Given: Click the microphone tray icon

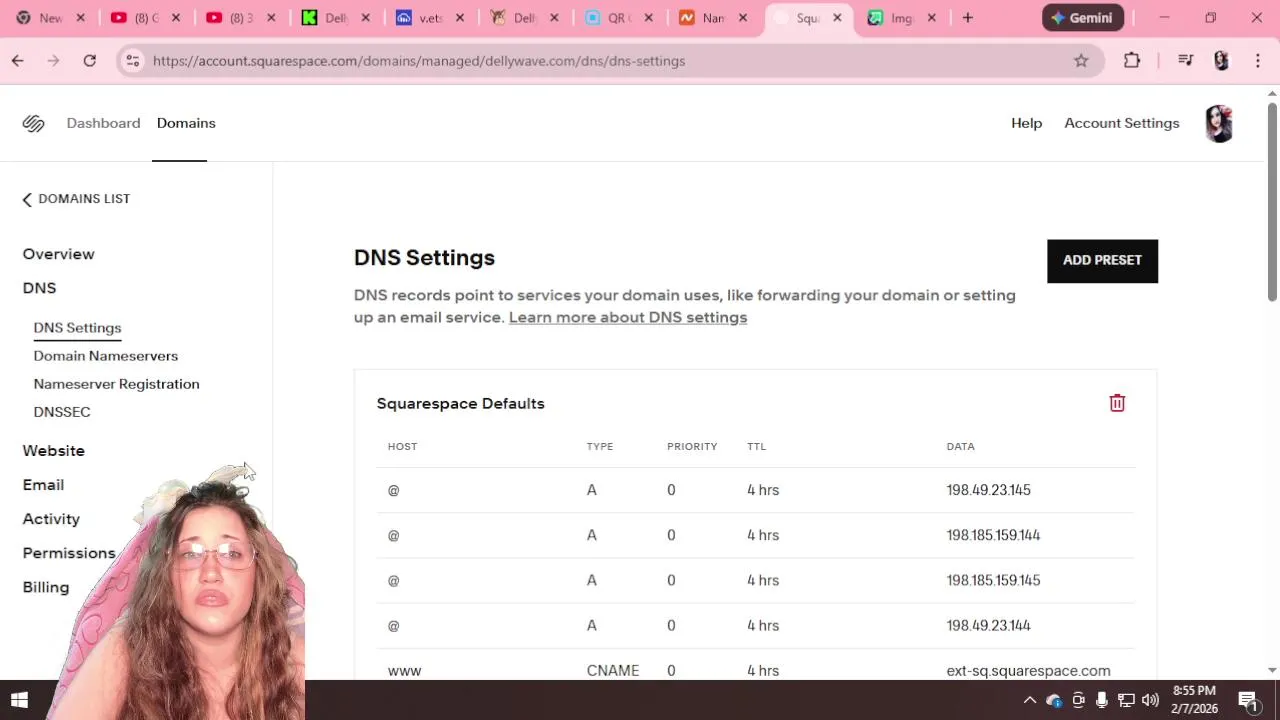Looking at the screenshot, I should [1102, 700].
